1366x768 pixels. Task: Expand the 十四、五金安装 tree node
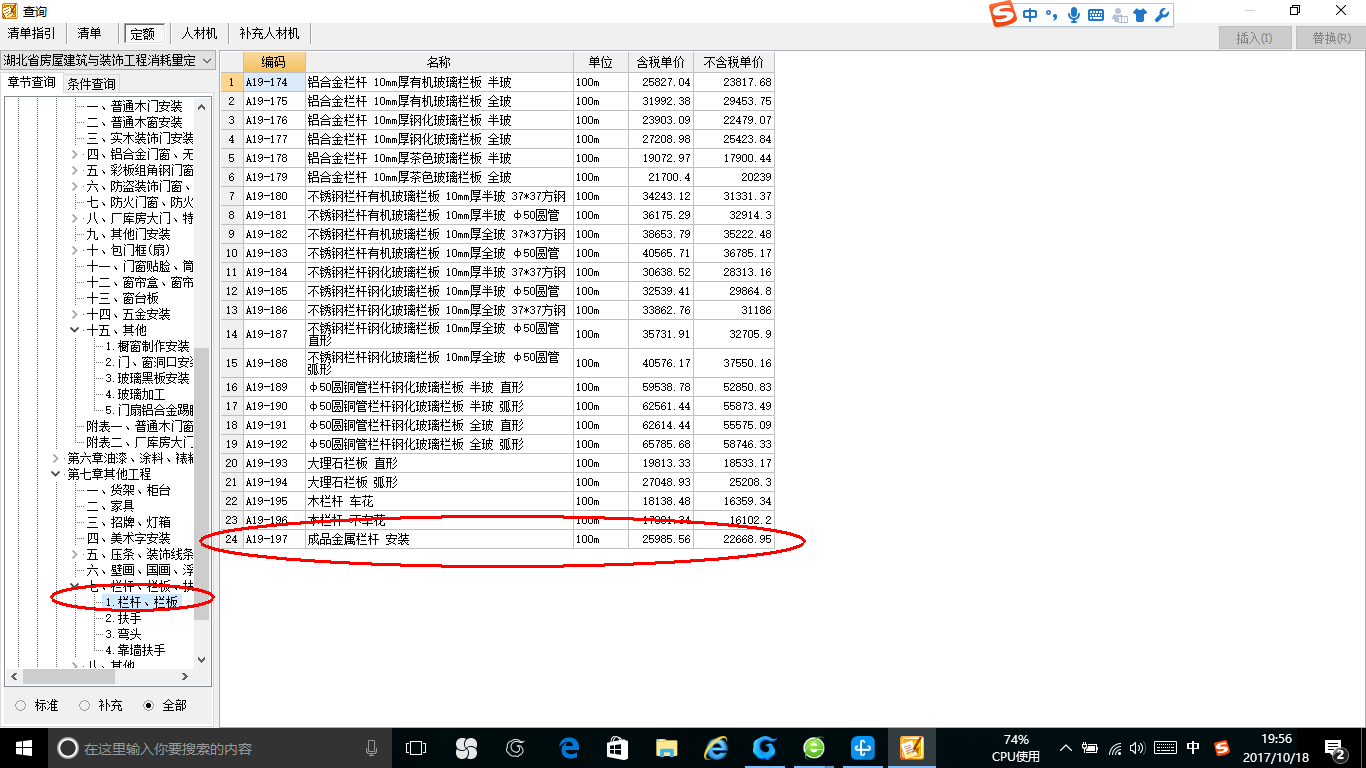click(x=75, y=314)
